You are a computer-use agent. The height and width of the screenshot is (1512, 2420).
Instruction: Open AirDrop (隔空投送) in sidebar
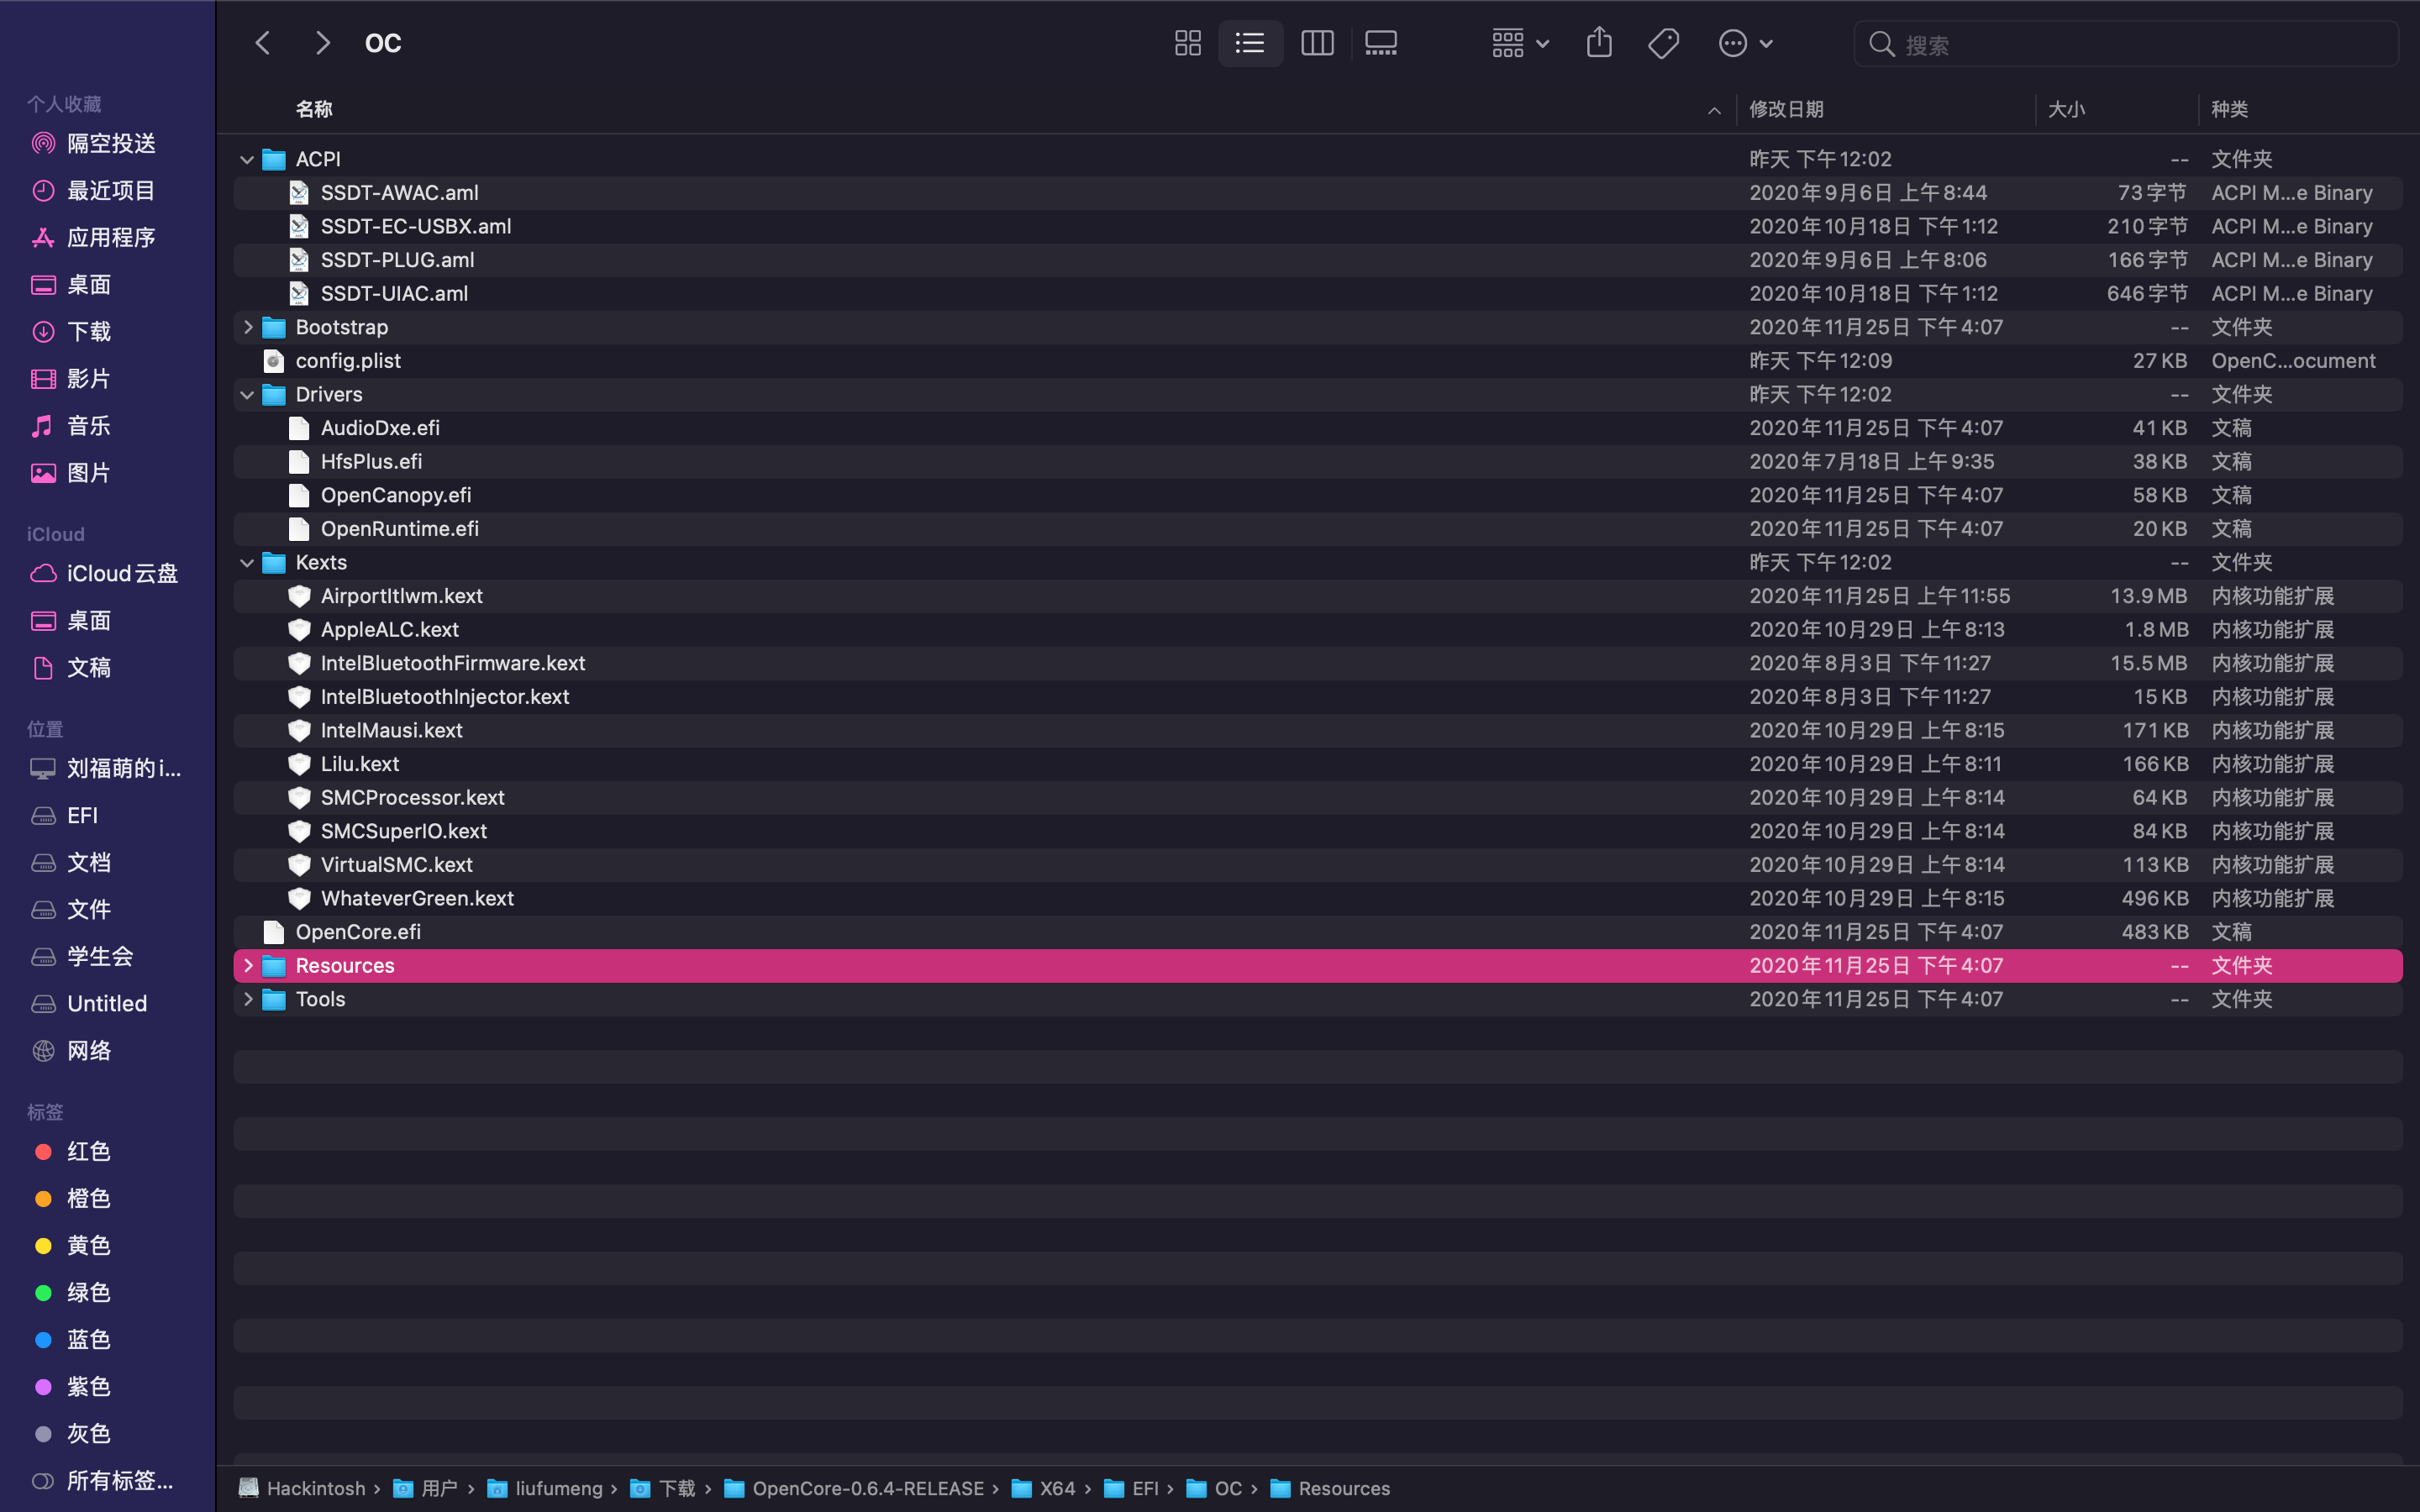click(111, 143)
